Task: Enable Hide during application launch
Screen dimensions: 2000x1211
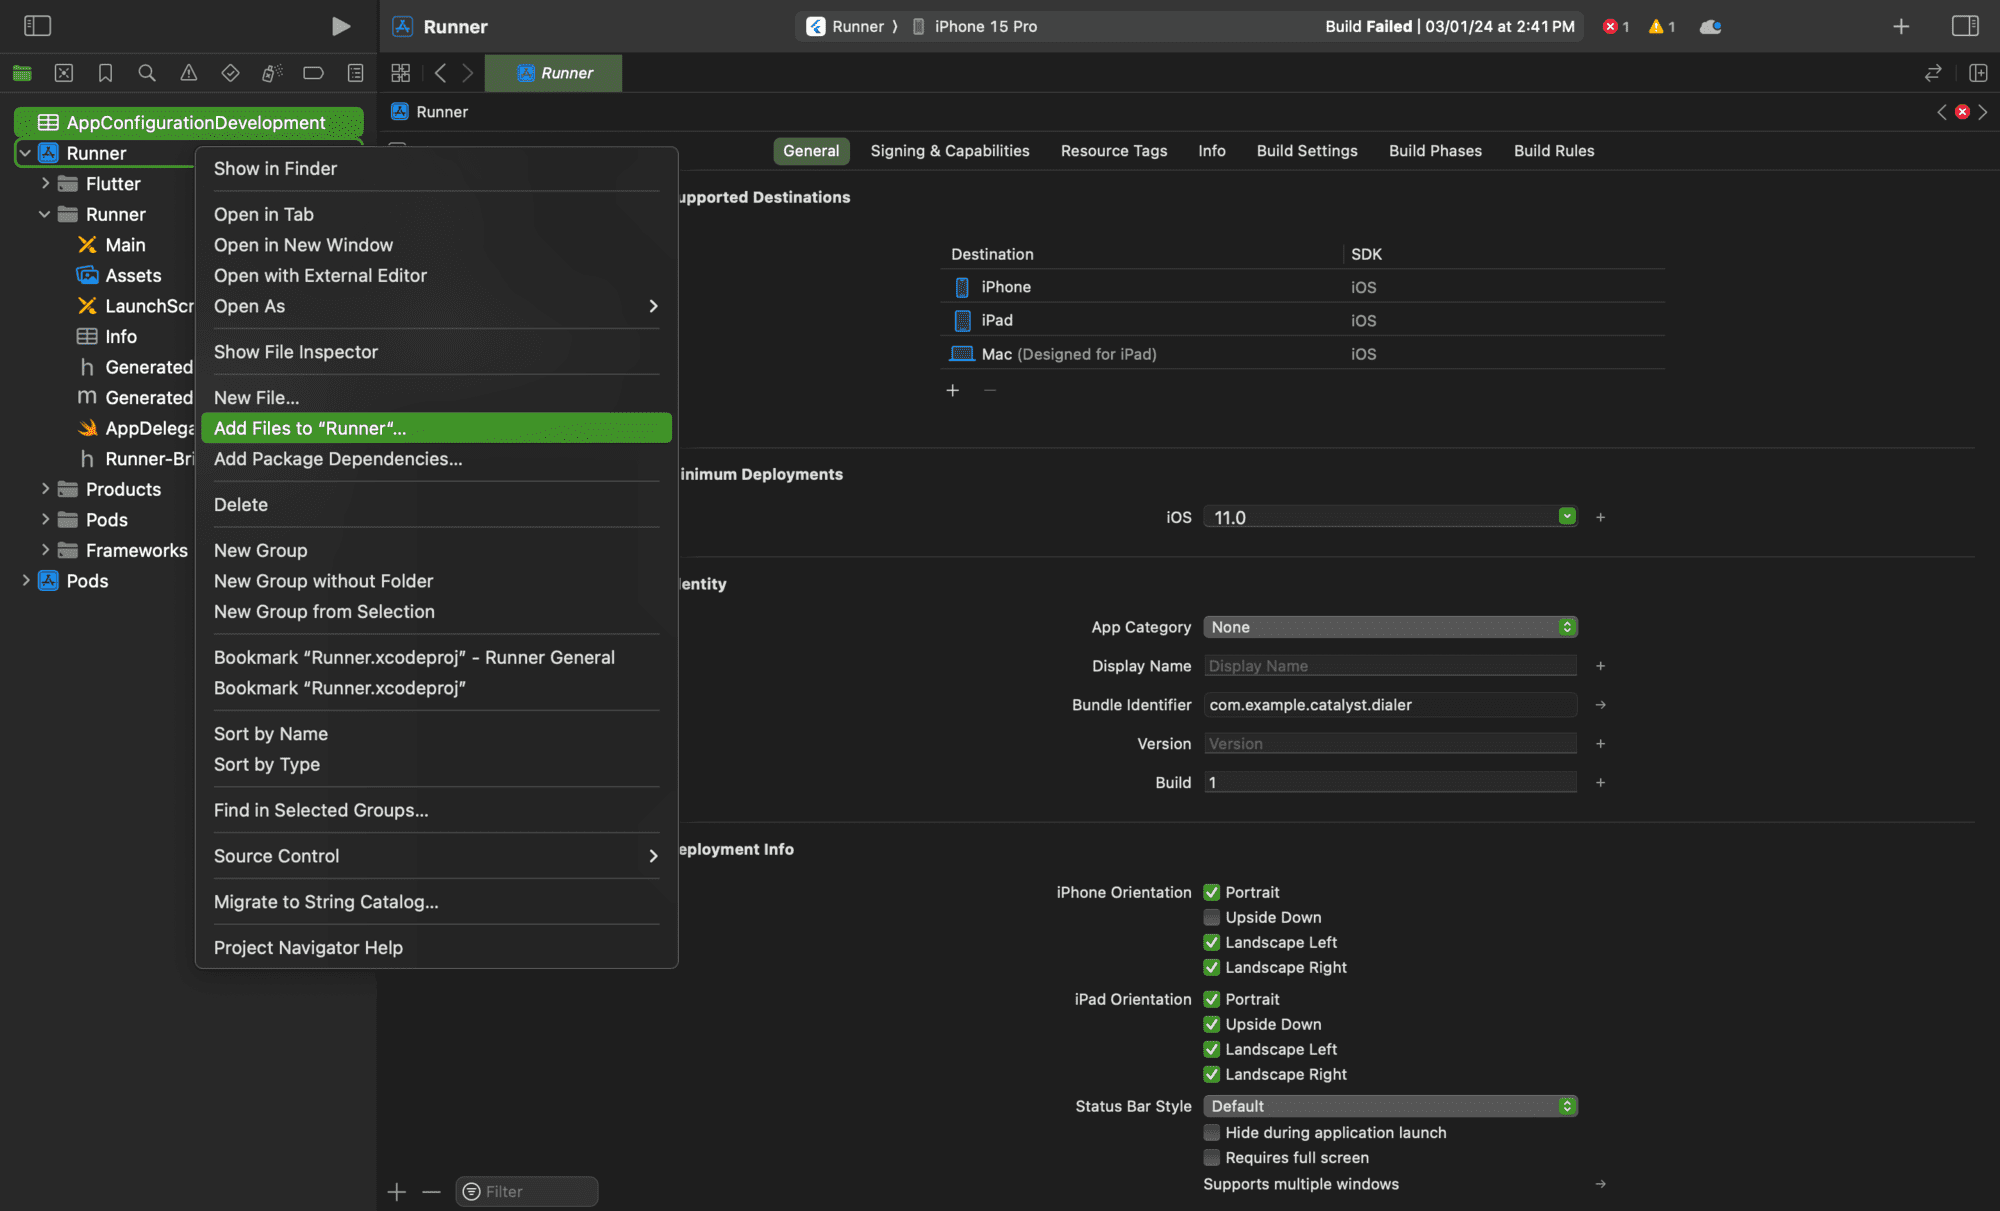Action: (1211, 1132)
